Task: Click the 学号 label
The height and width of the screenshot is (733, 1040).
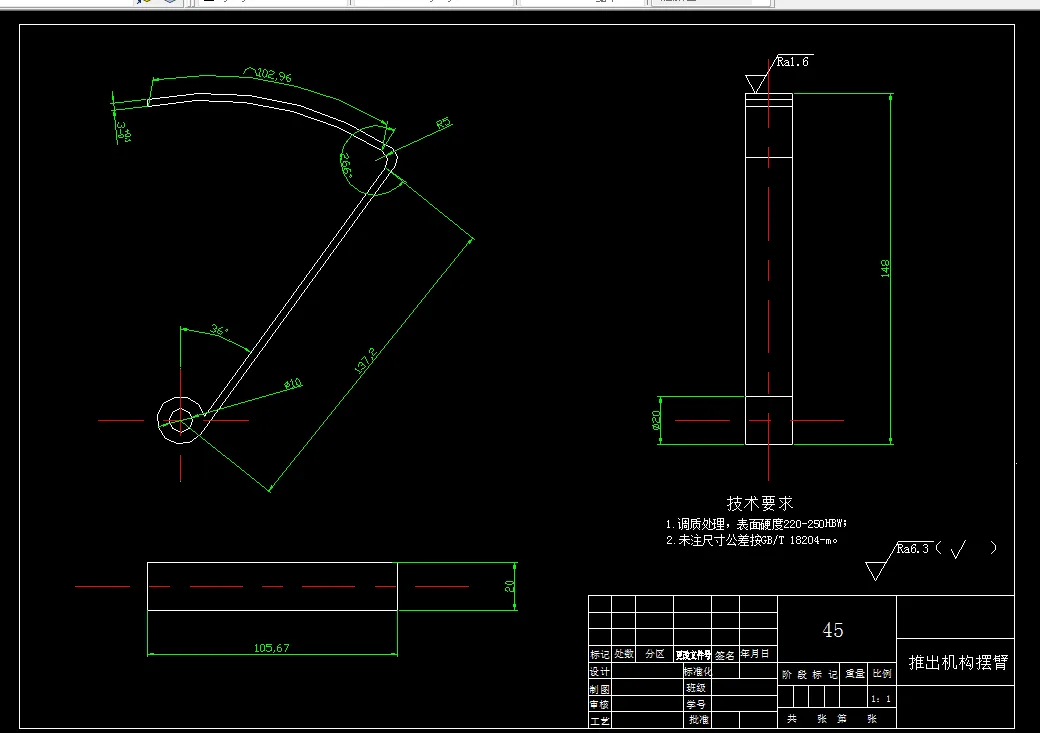Action: coord(696,704)
